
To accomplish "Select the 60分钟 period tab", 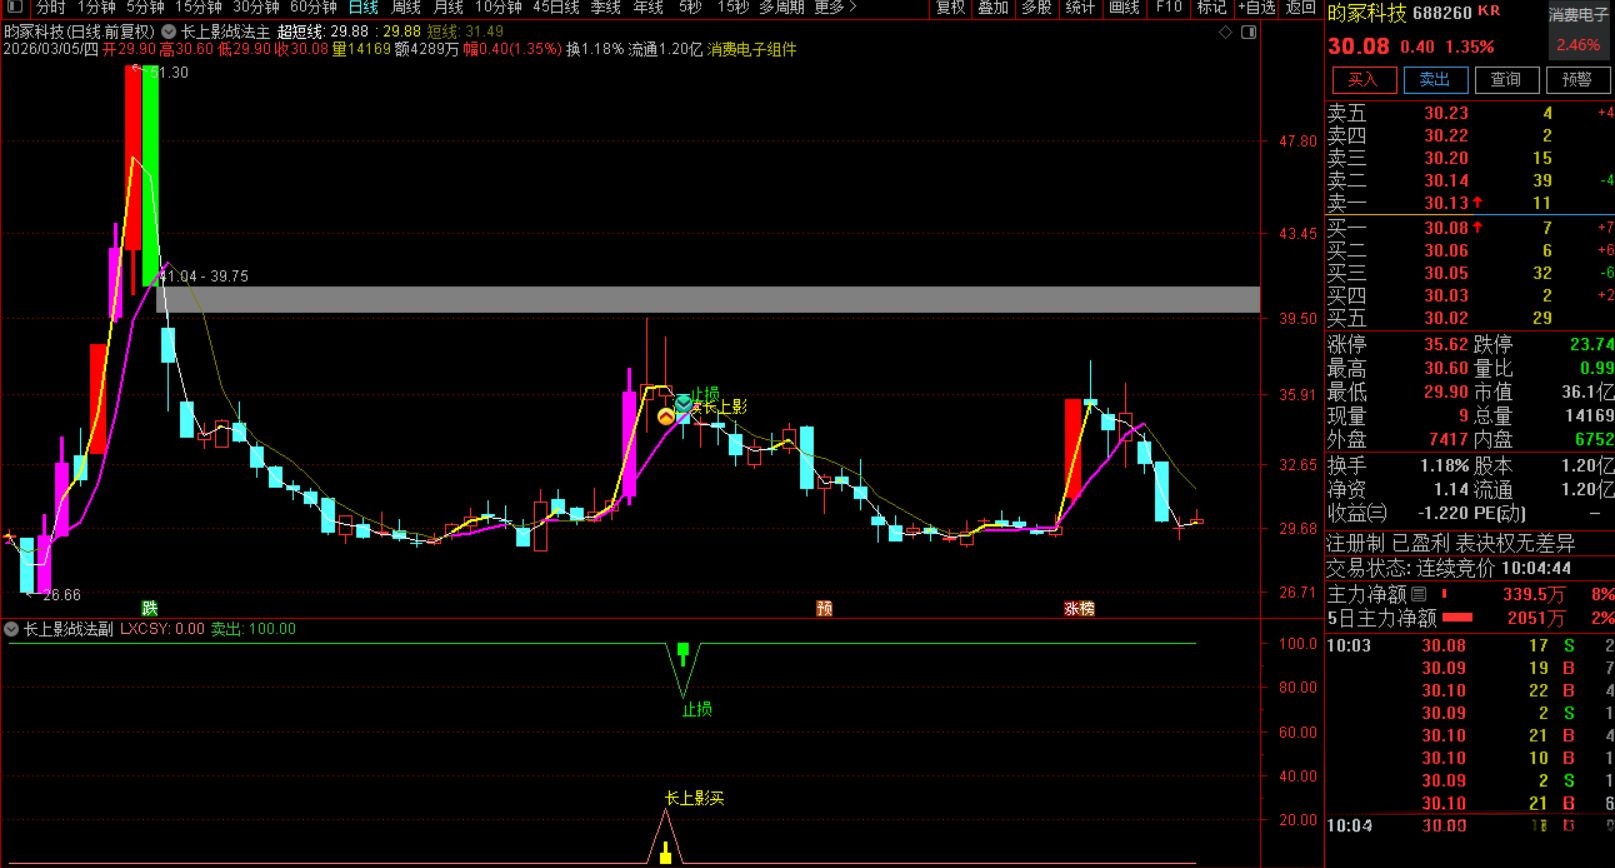I will (x=313, y=7).
